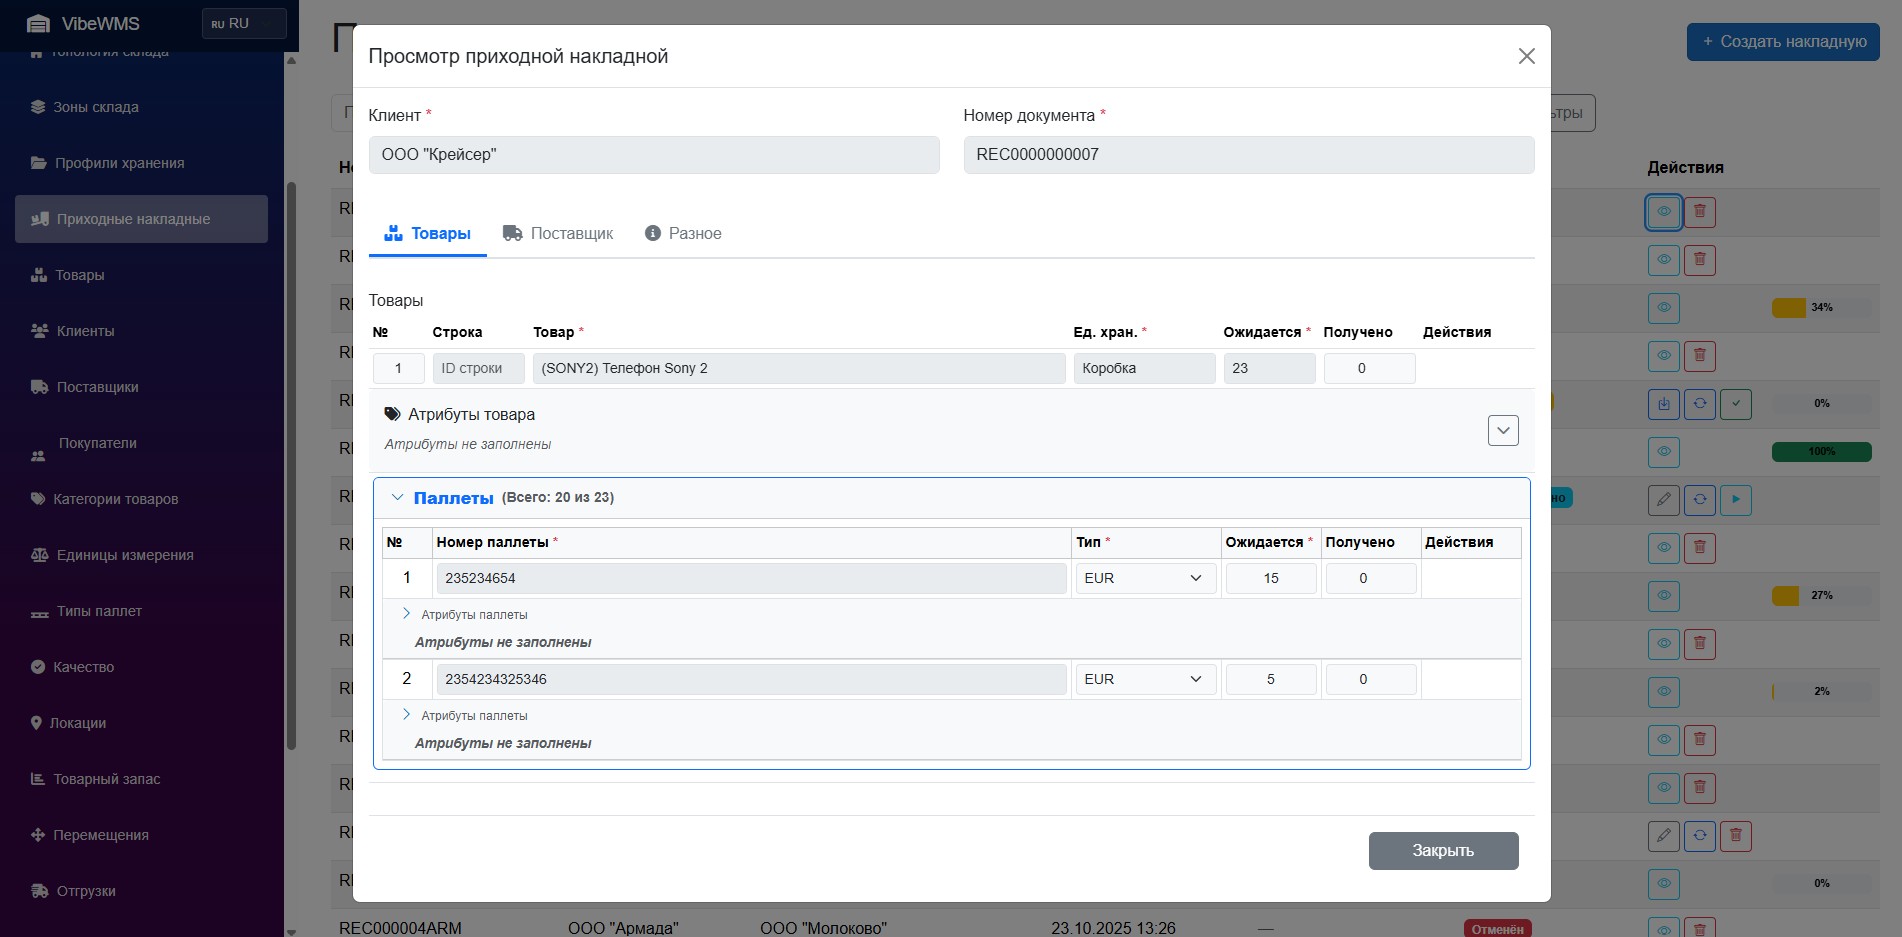The height and width of the screenshot is (937, 1902).
Task: Click the Номер документа field
Action: tap(1248, 155)
